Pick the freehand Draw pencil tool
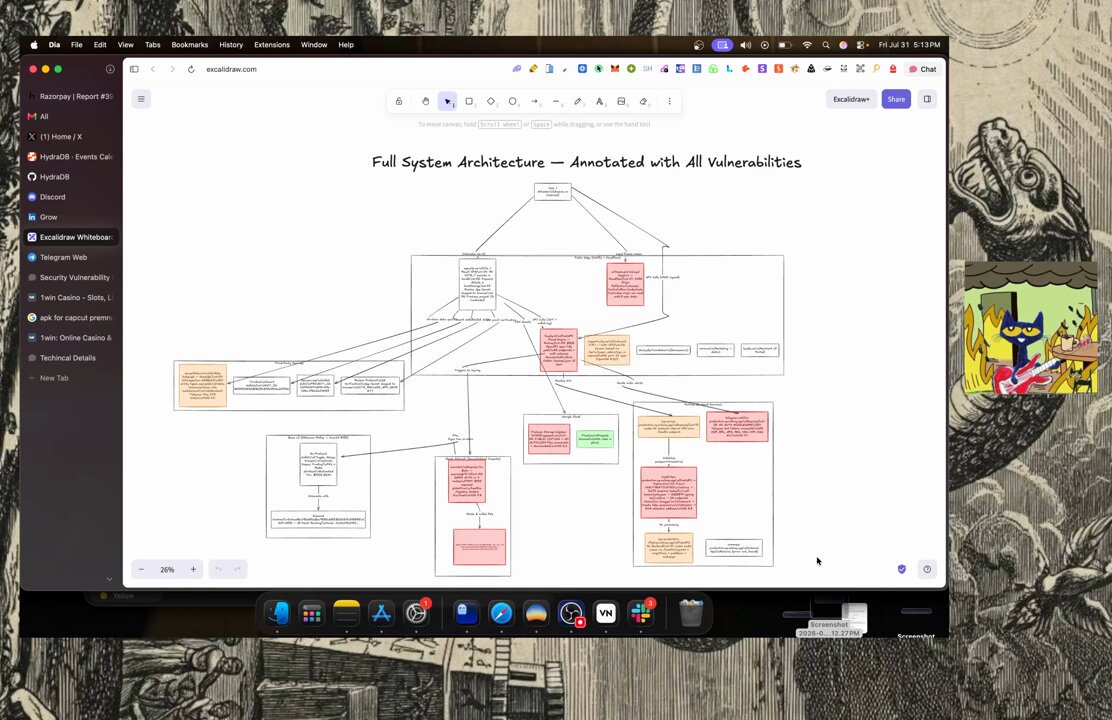The height and width of the screenshot is (720, 1112). [x=578, y=101]
